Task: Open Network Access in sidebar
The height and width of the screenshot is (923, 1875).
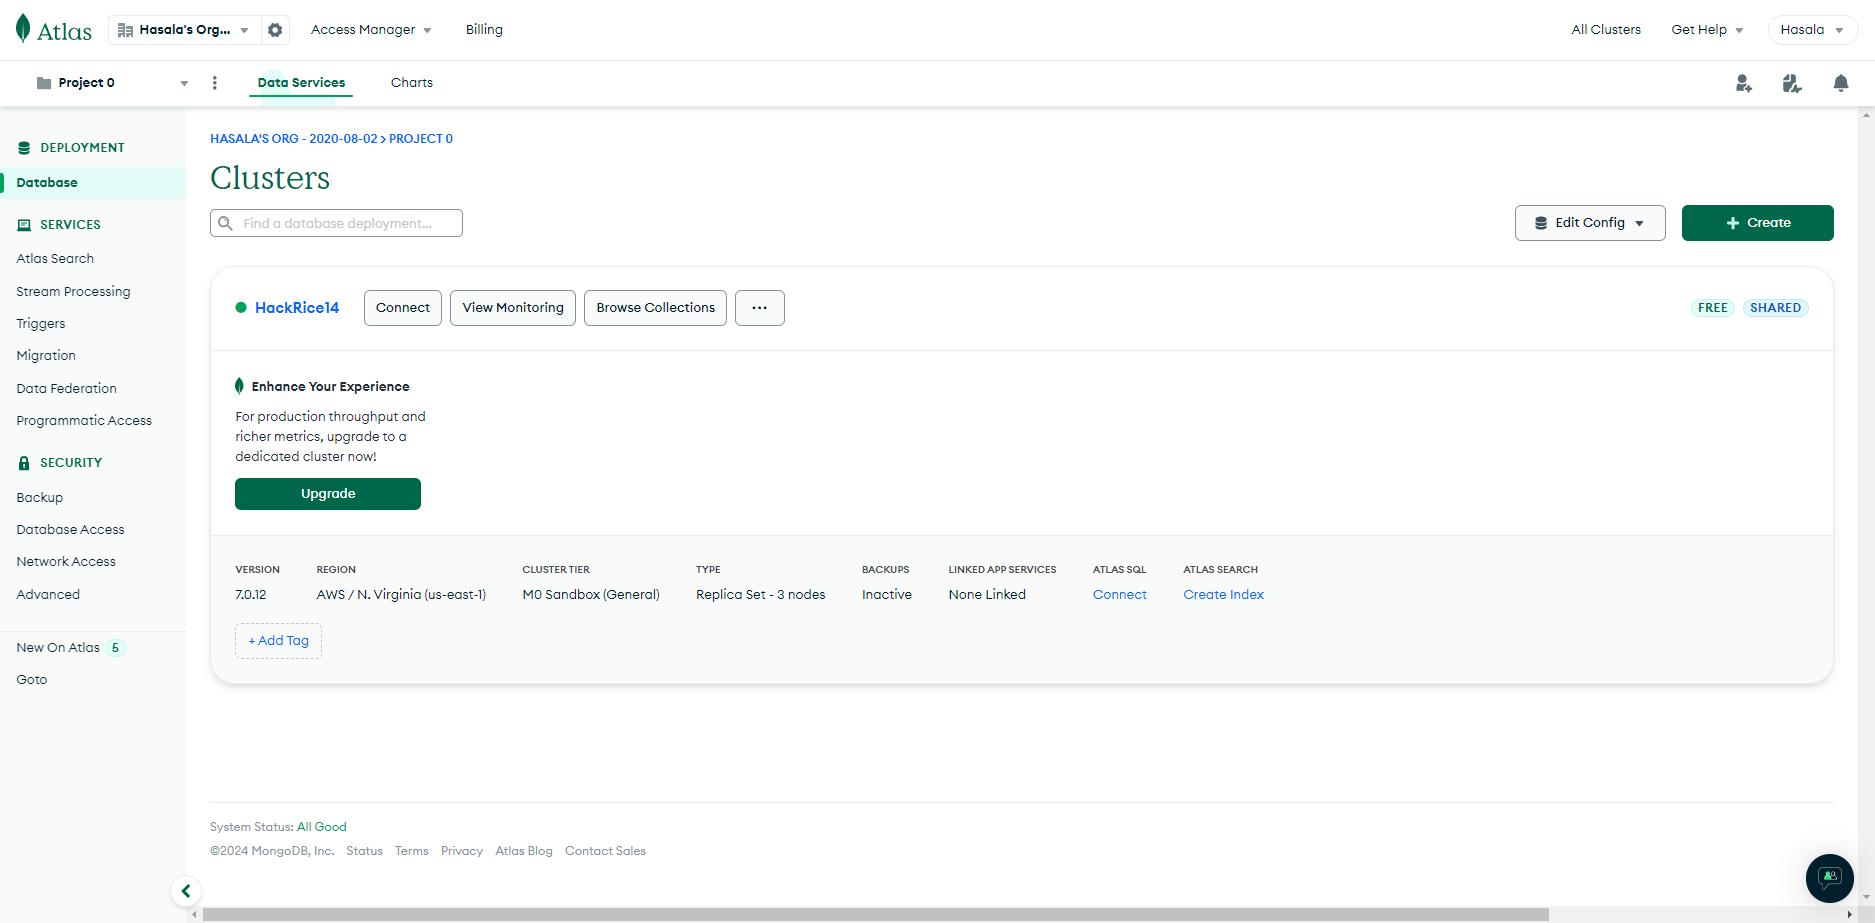Action: coord(66,562)
